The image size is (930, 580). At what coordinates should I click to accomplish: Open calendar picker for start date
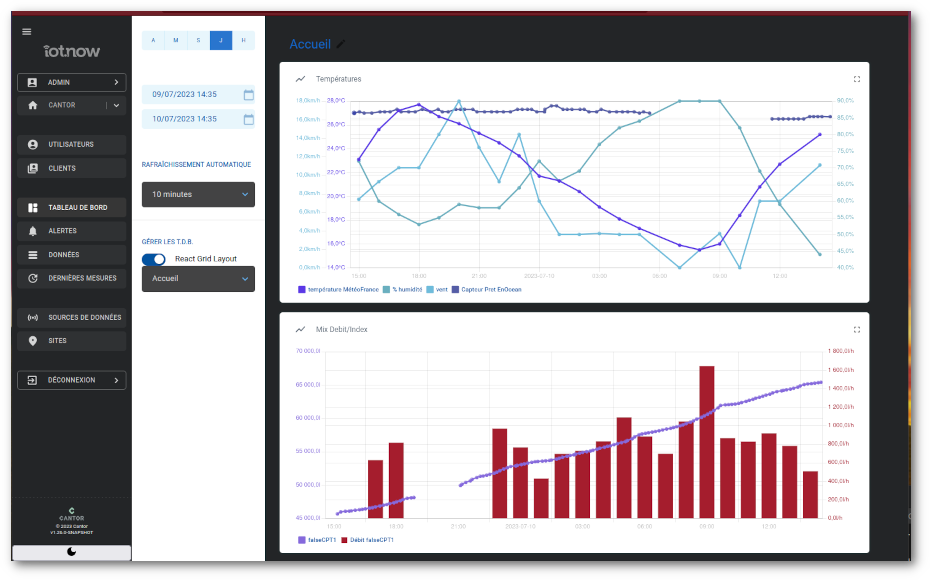tap(249, 94)
